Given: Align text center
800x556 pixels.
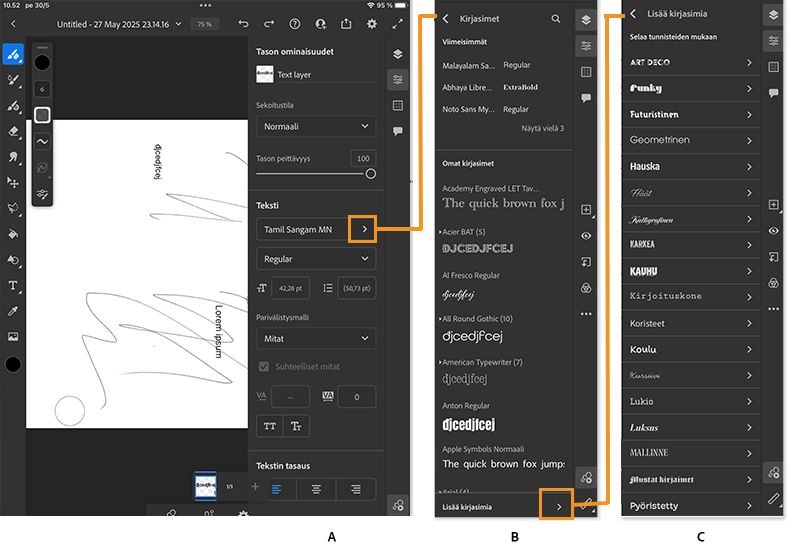Looking at the screenshot, I should [x=316, y=490].
